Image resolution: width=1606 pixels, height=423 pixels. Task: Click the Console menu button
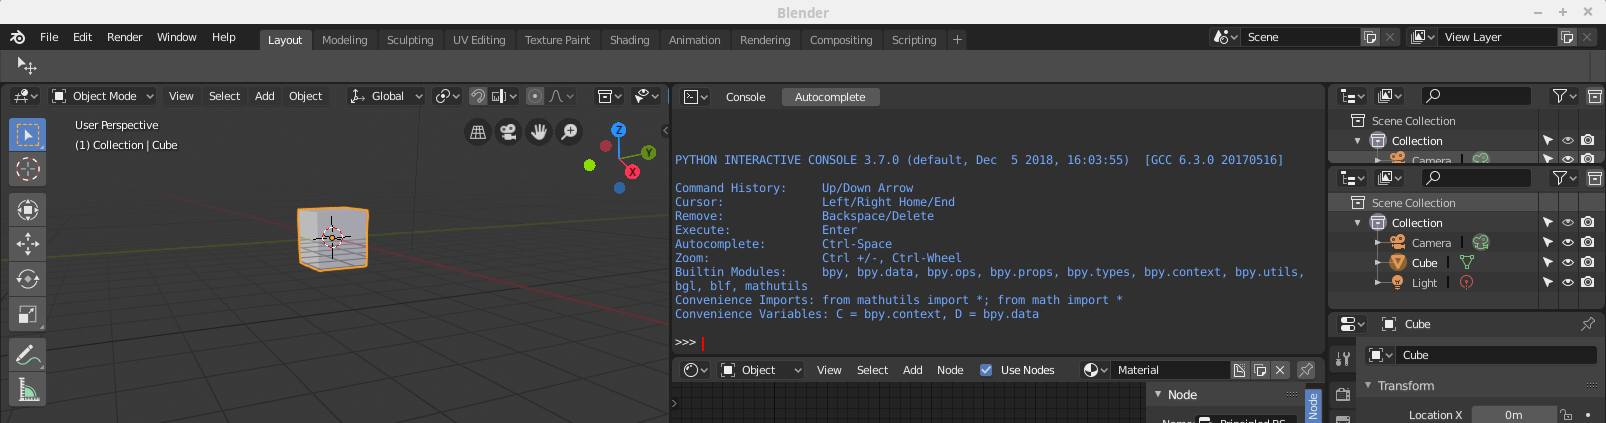point(745,97)
